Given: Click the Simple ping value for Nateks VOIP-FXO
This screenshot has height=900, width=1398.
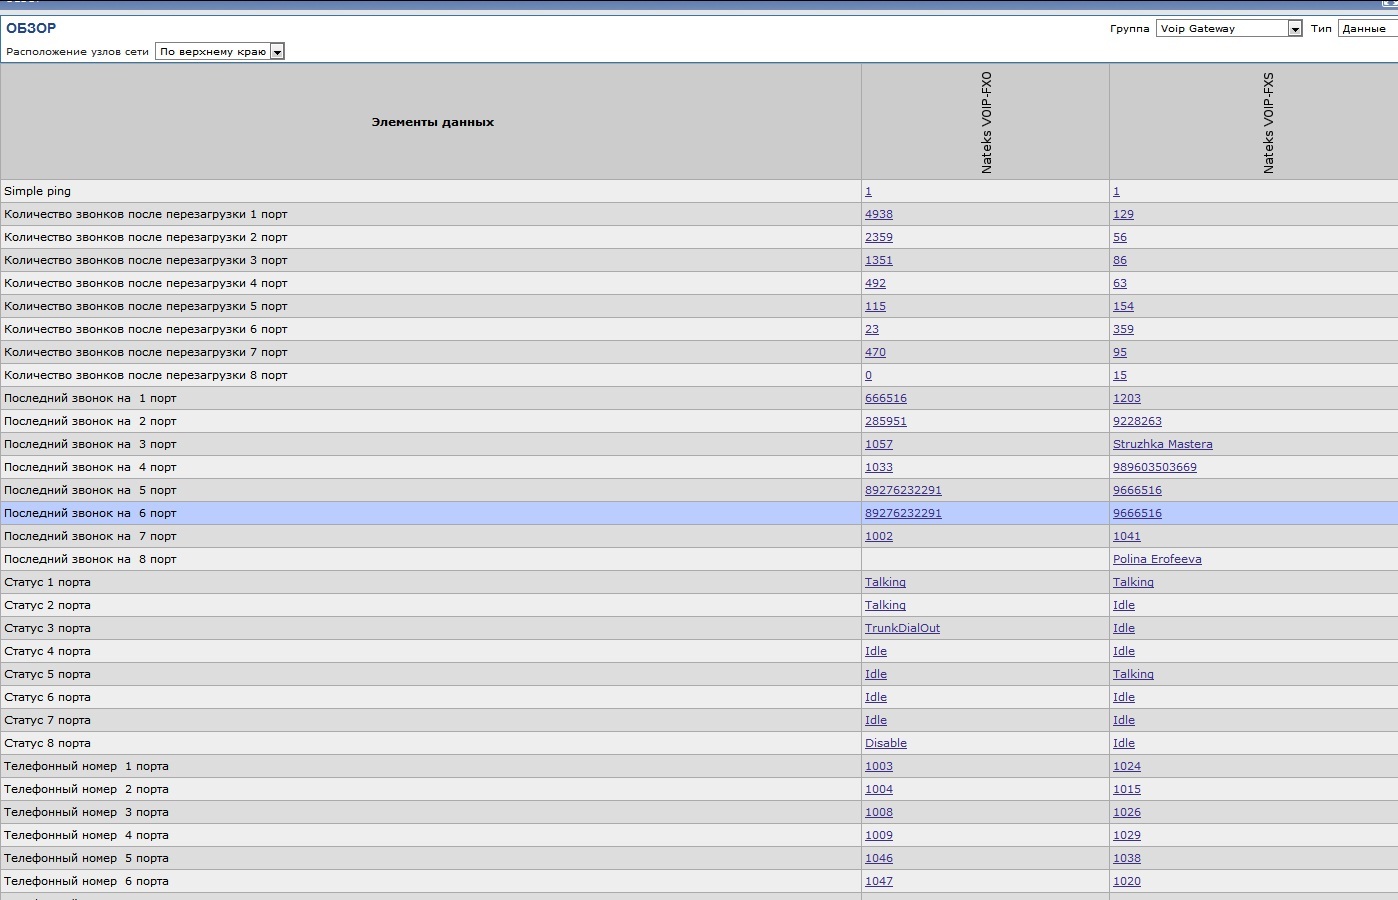Looking at the screenshot, I should point(868,191).
